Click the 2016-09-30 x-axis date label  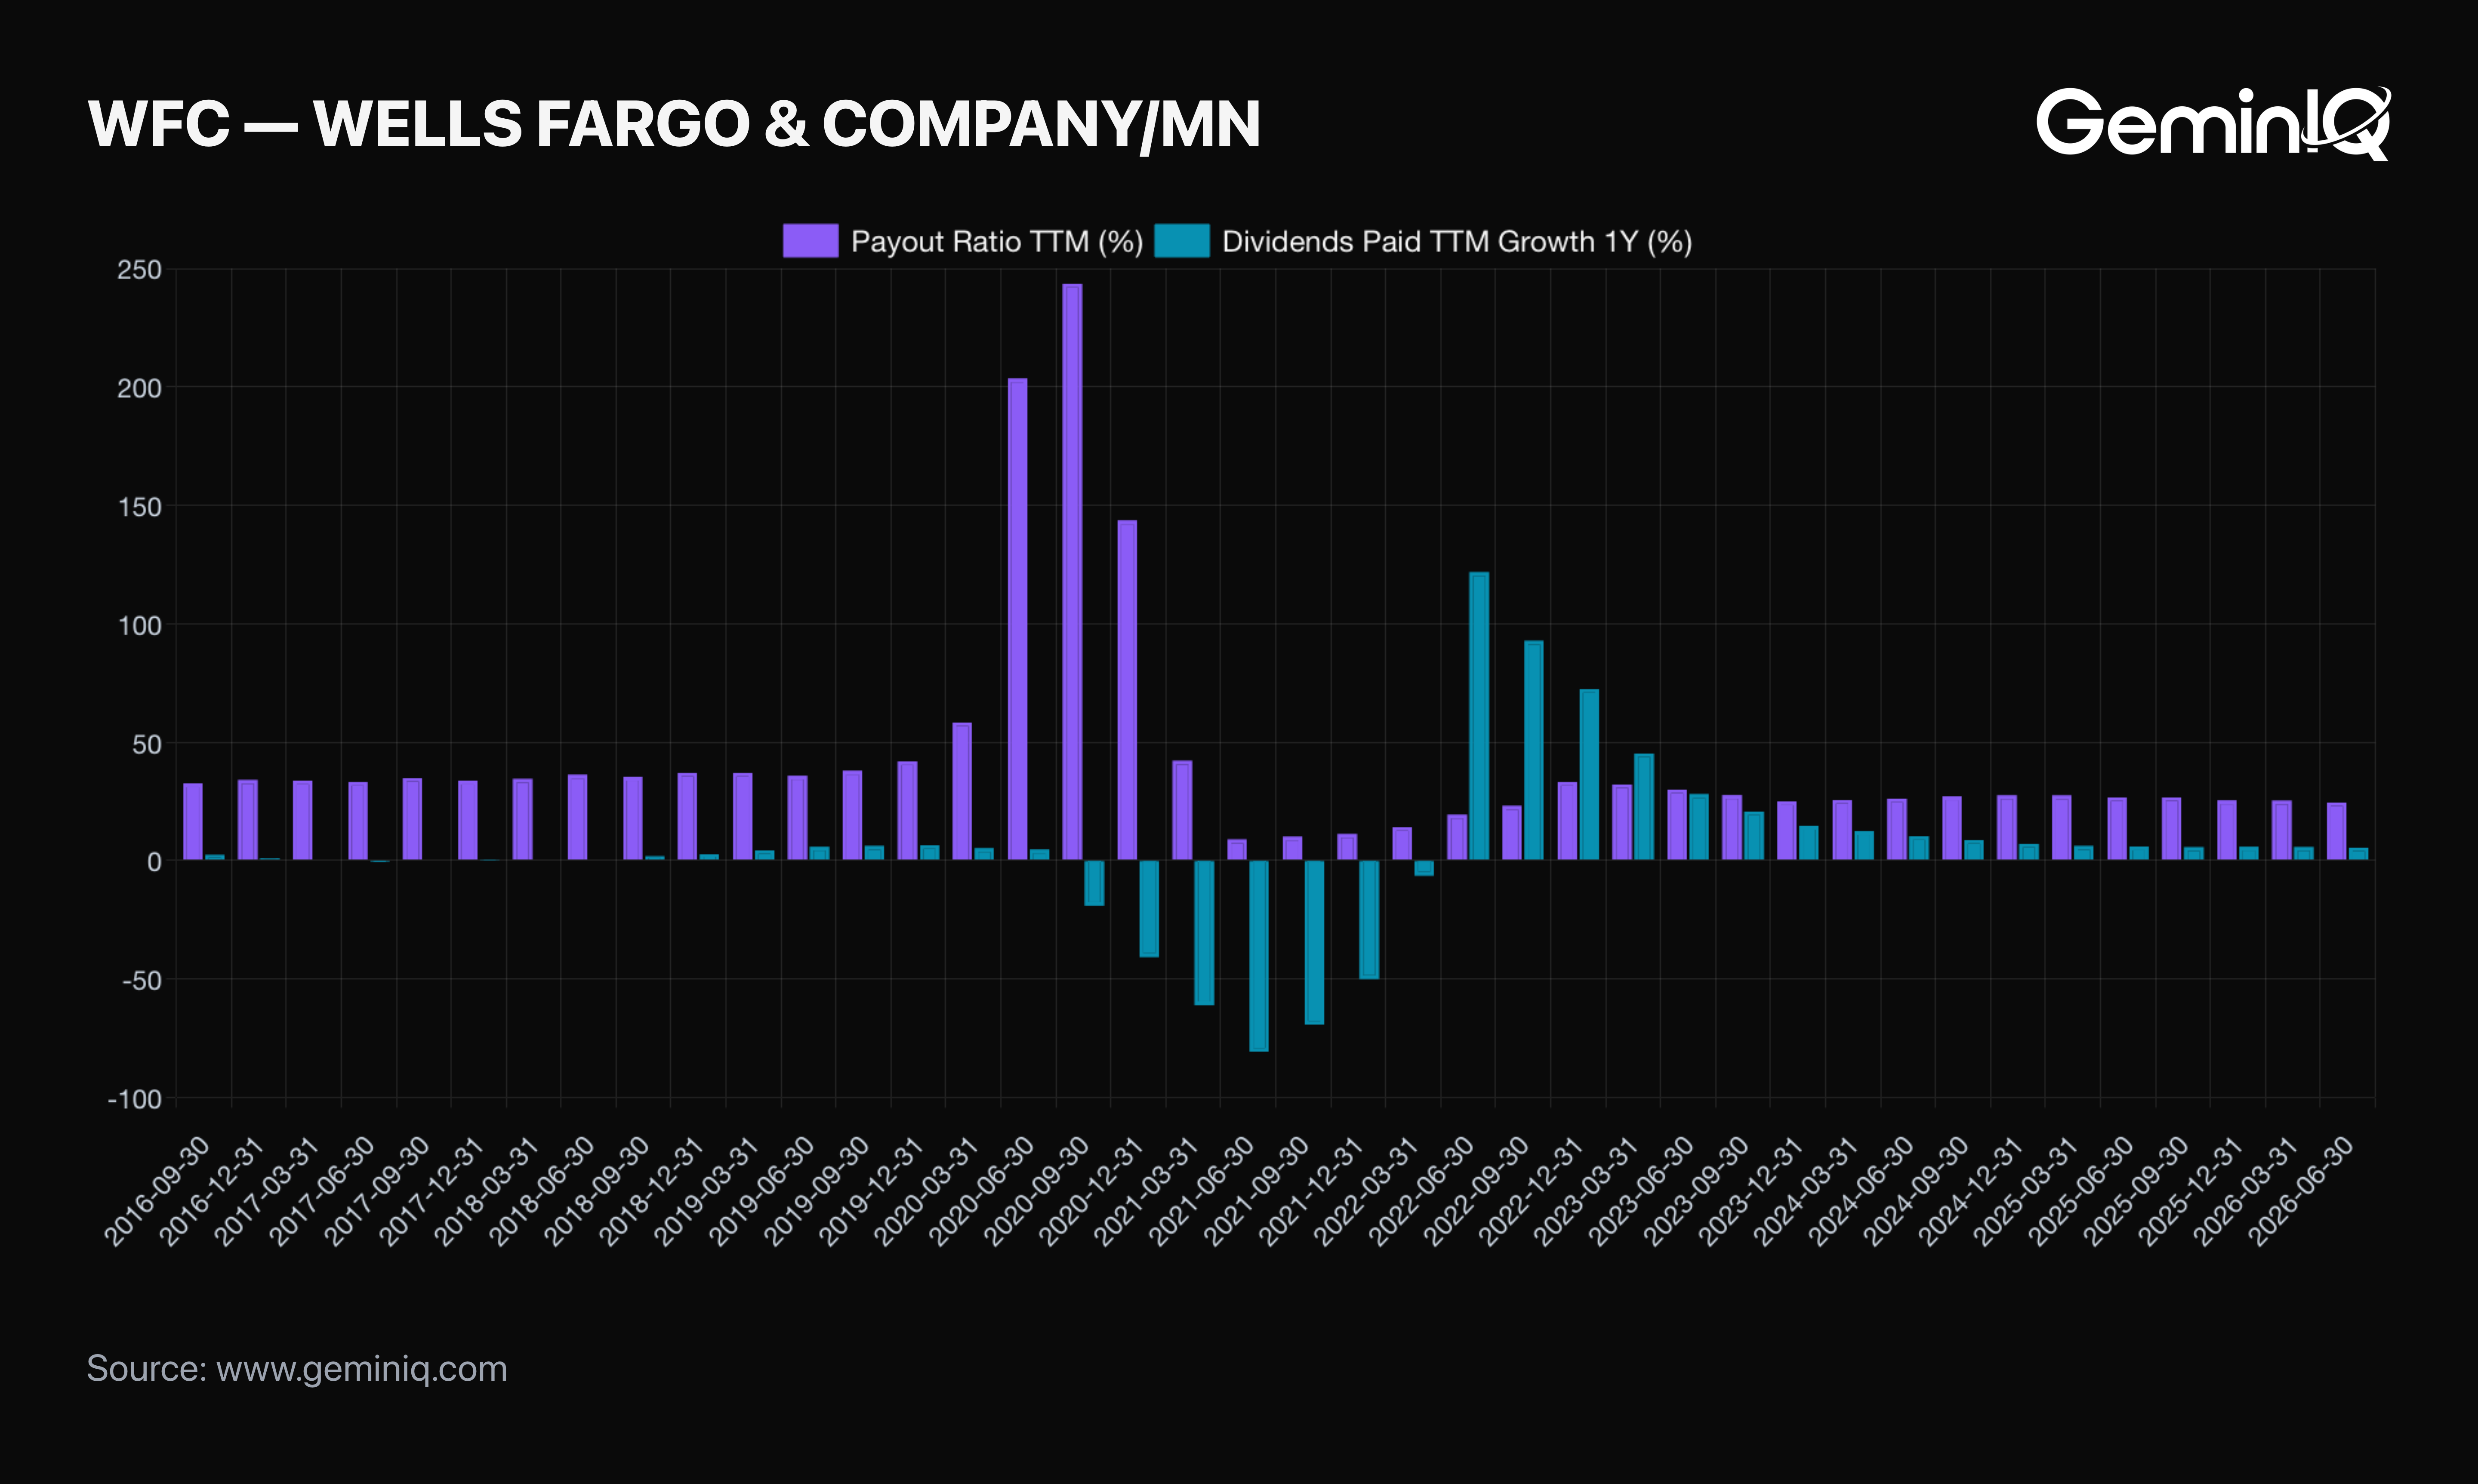point(157,1192)
